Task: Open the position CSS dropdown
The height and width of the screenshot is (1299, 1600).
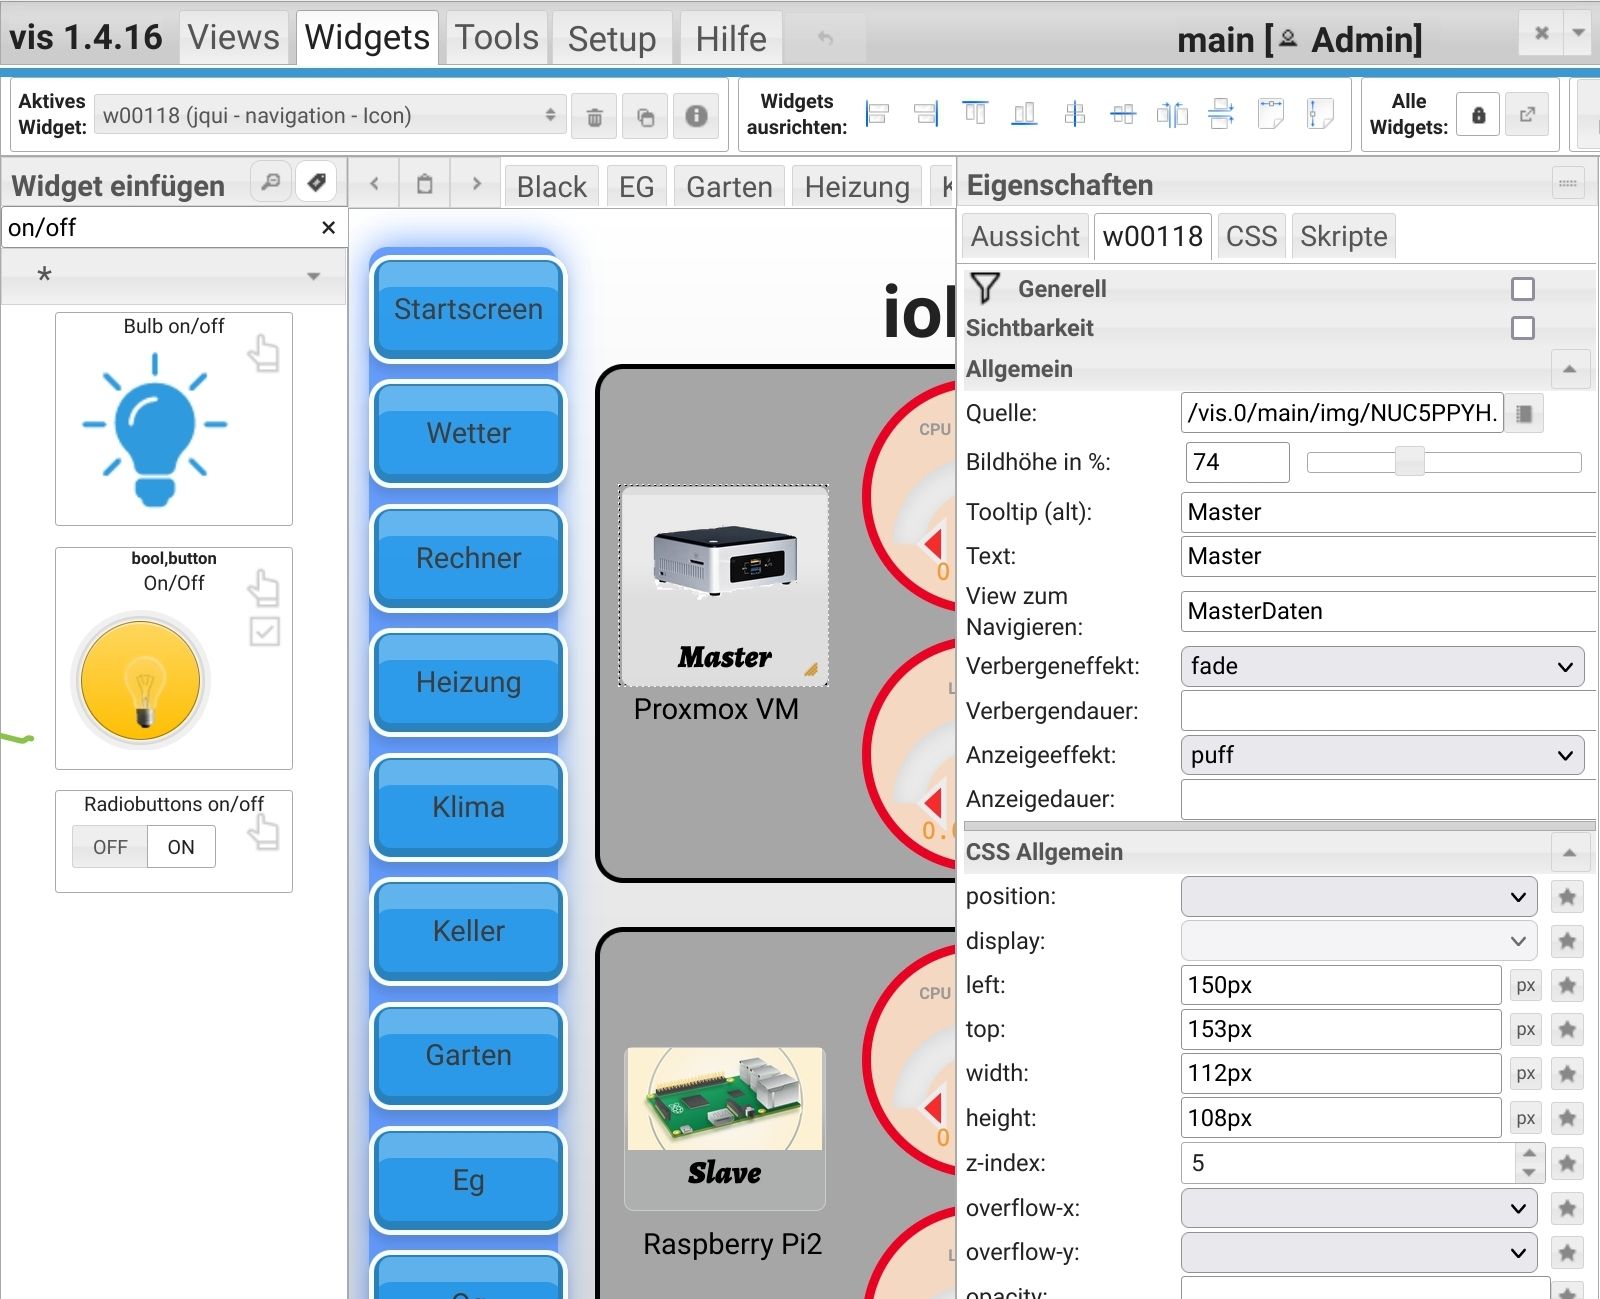Action: 1358,897
